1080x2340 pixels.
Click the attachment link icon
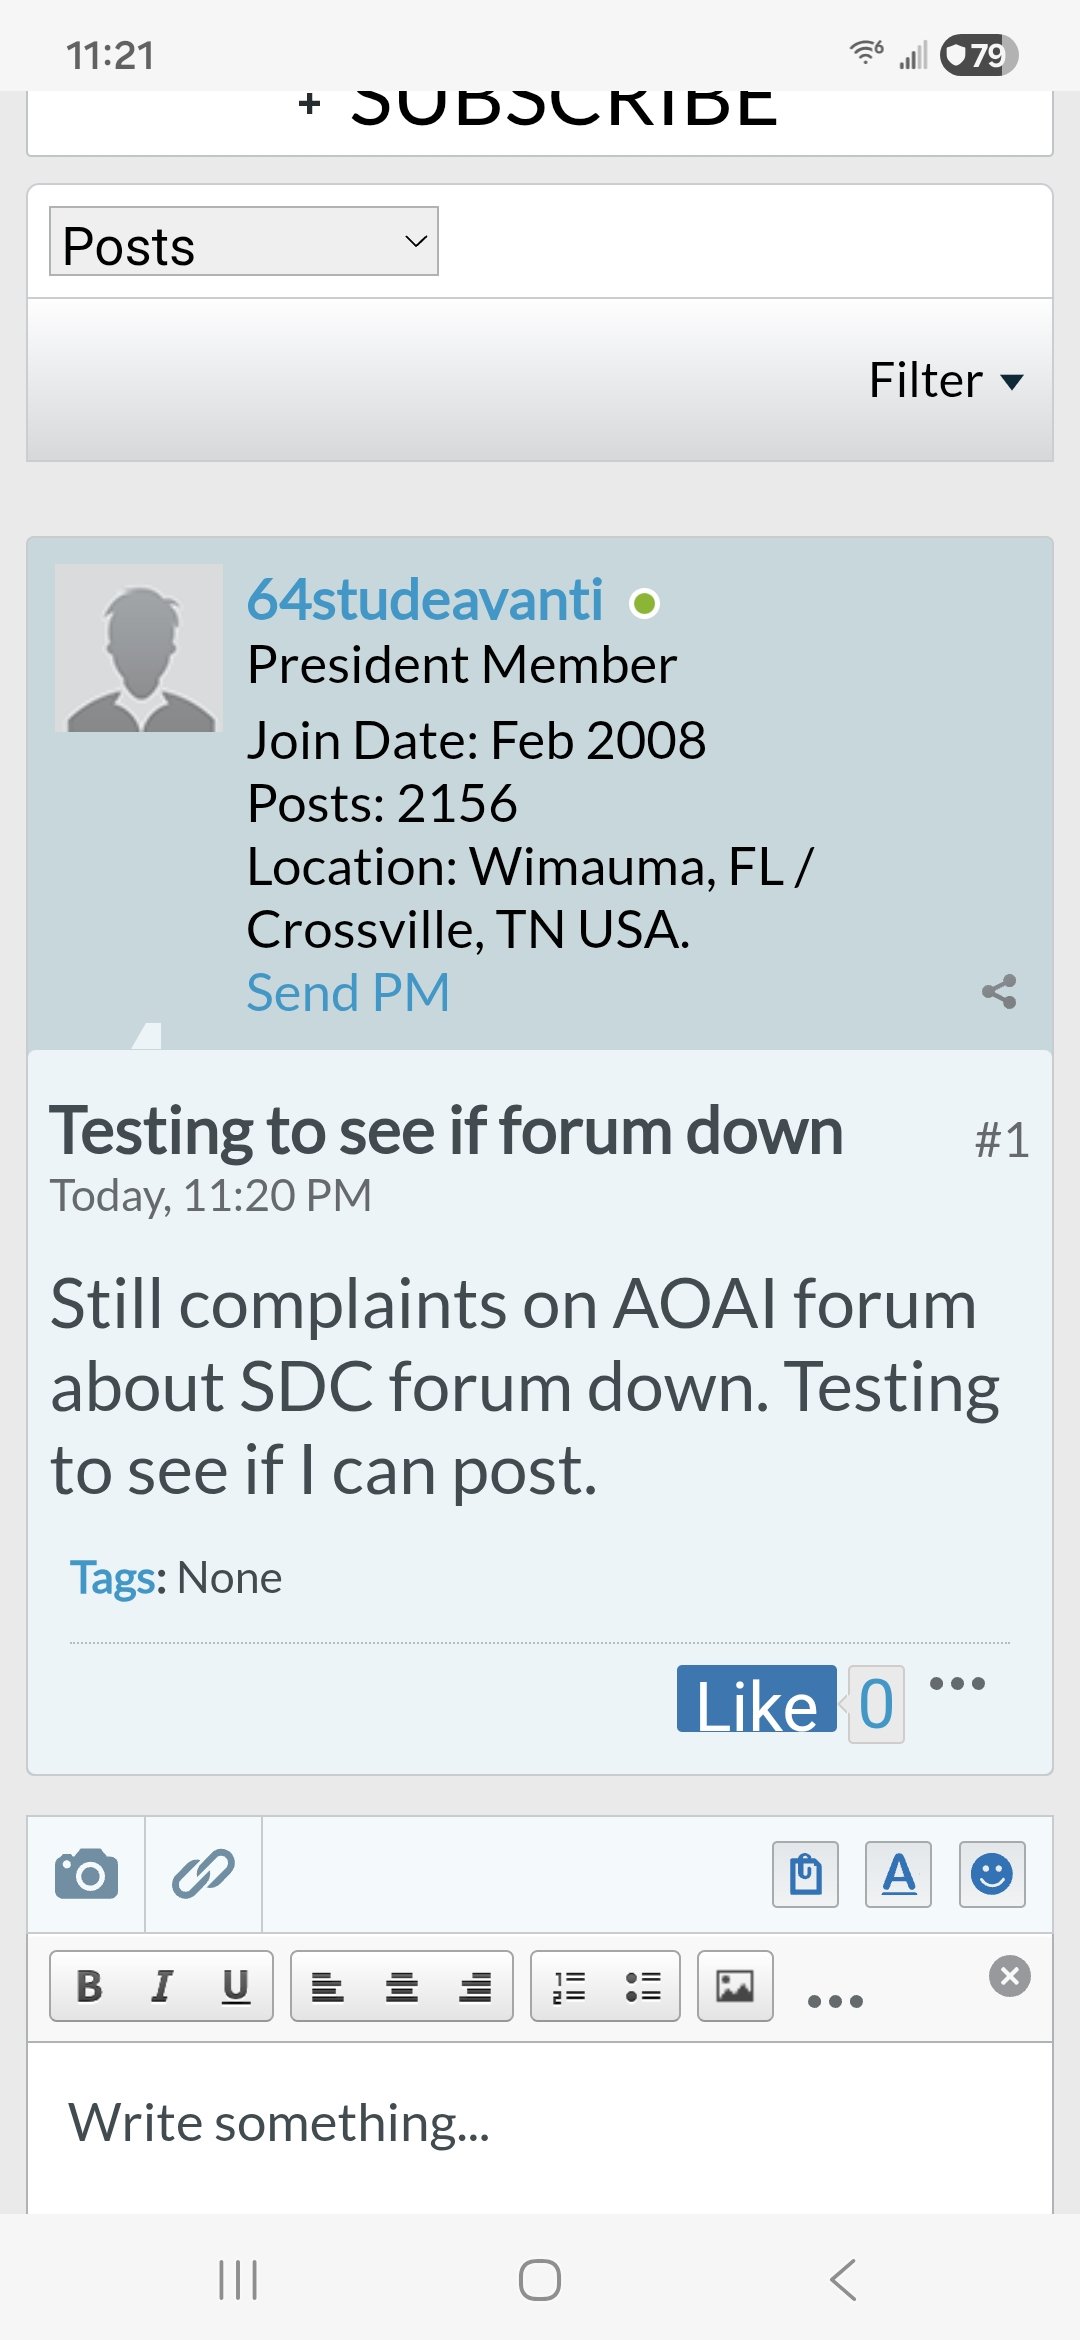click(x=203, y=1874)
